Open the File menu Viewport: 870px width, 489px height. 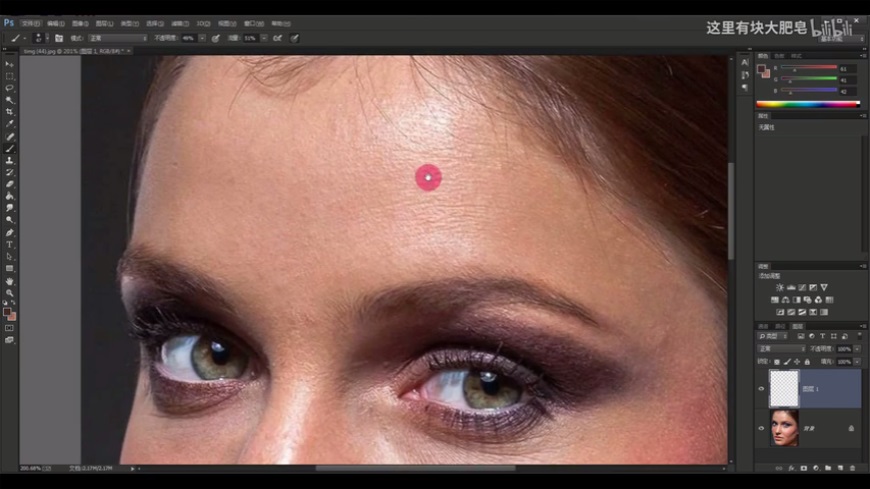(x=30, y=22)
